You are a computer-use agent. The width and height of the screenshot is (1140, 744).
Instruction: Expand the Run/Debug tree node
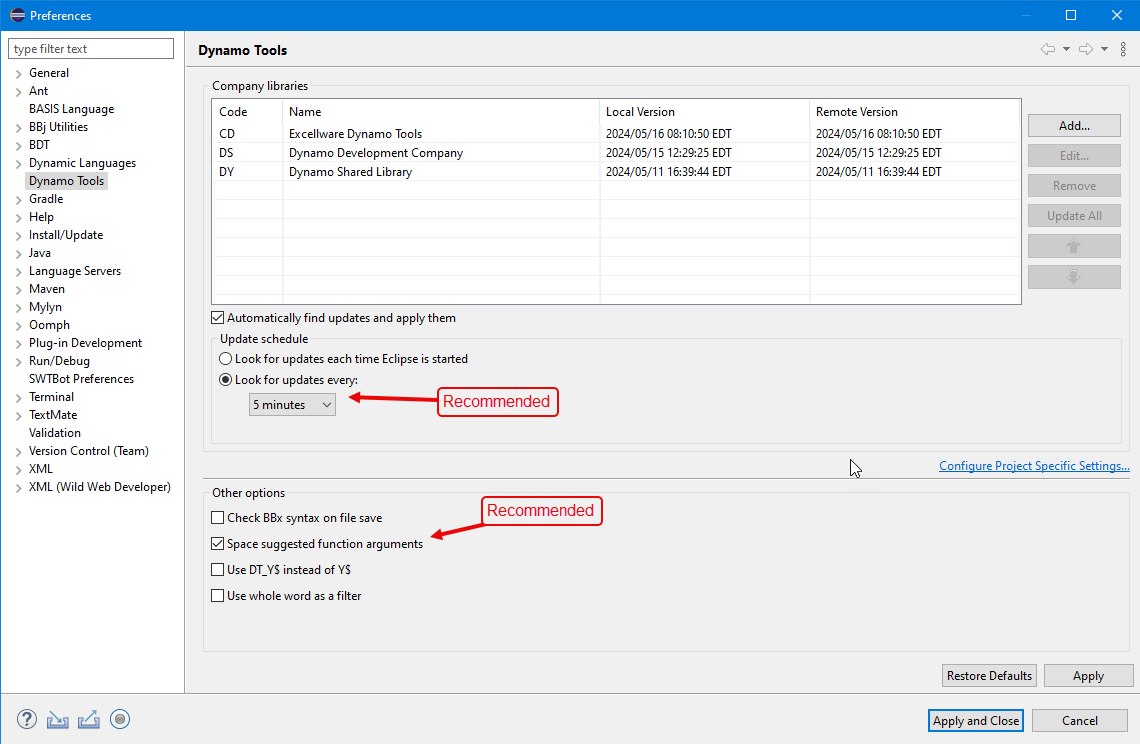(x=18, y=361)
